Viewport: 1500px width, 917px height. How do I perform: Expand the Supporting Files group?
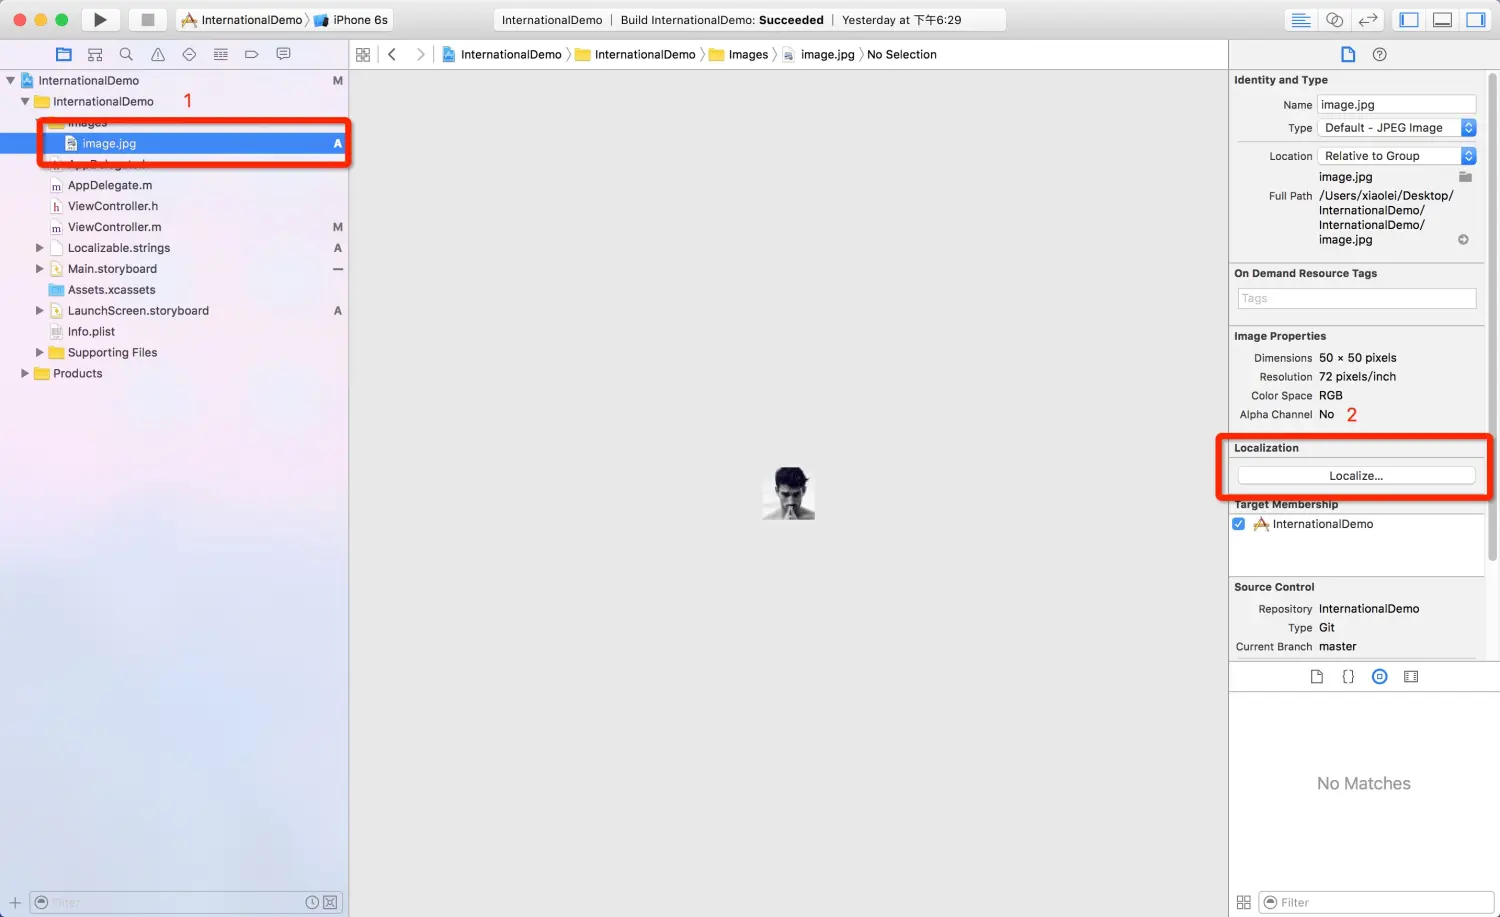point(40,353)
